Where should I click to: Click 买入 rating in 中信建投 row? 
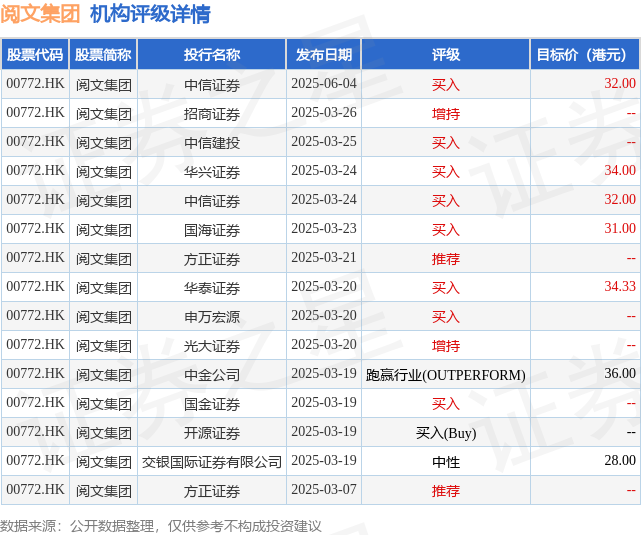click(x=446, y=143)
